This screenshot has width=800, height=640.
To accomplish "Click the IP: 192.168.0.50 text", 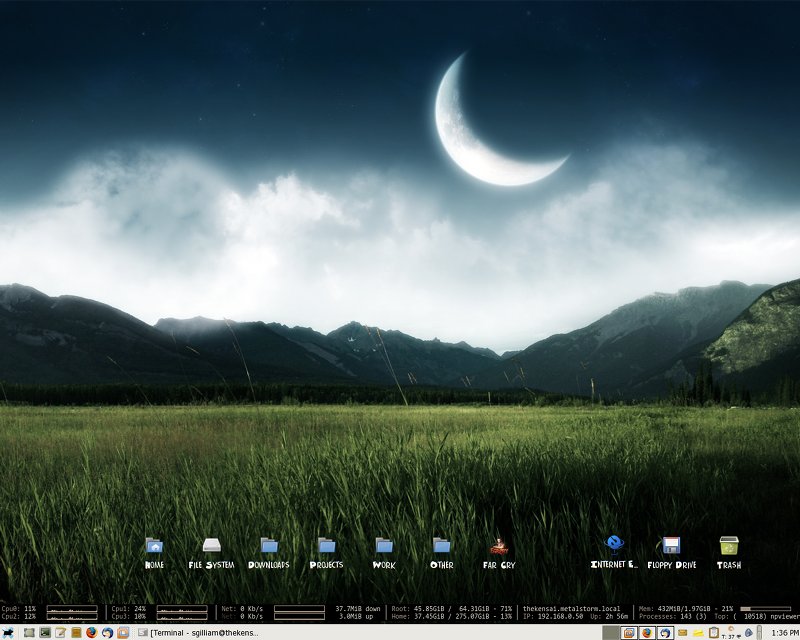I will click(x=553, y=617).
